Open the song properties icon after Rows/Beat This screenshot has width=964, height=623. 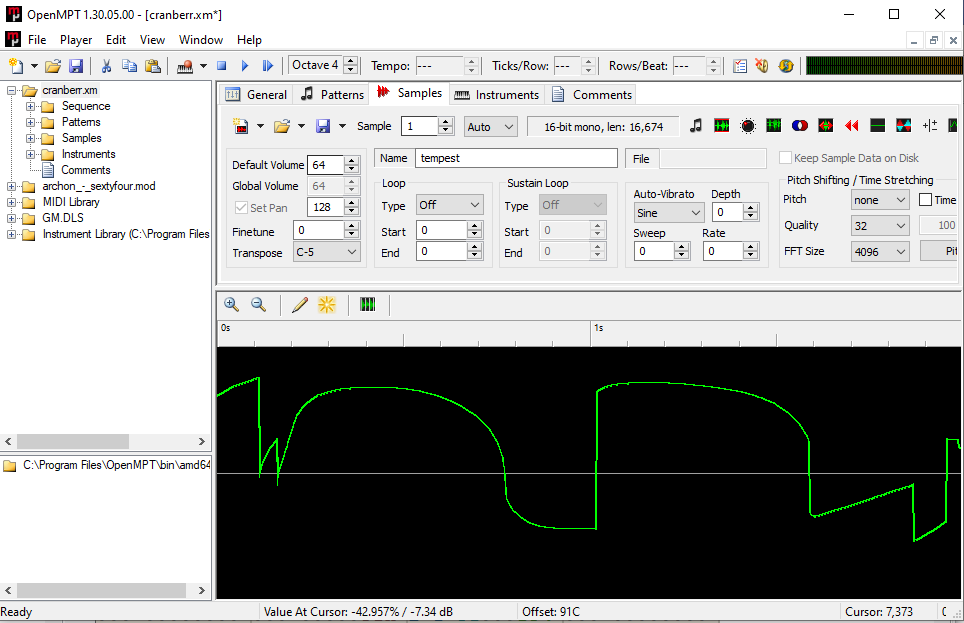click(x=740, y=66)
